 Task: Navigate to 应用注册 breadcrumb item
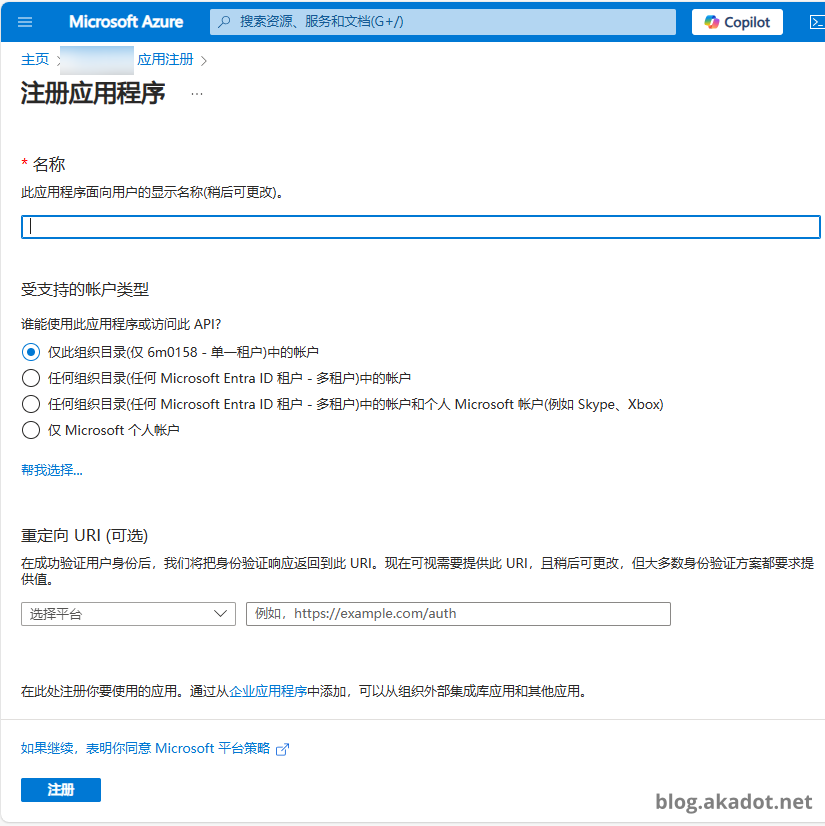tap(165, 60)
